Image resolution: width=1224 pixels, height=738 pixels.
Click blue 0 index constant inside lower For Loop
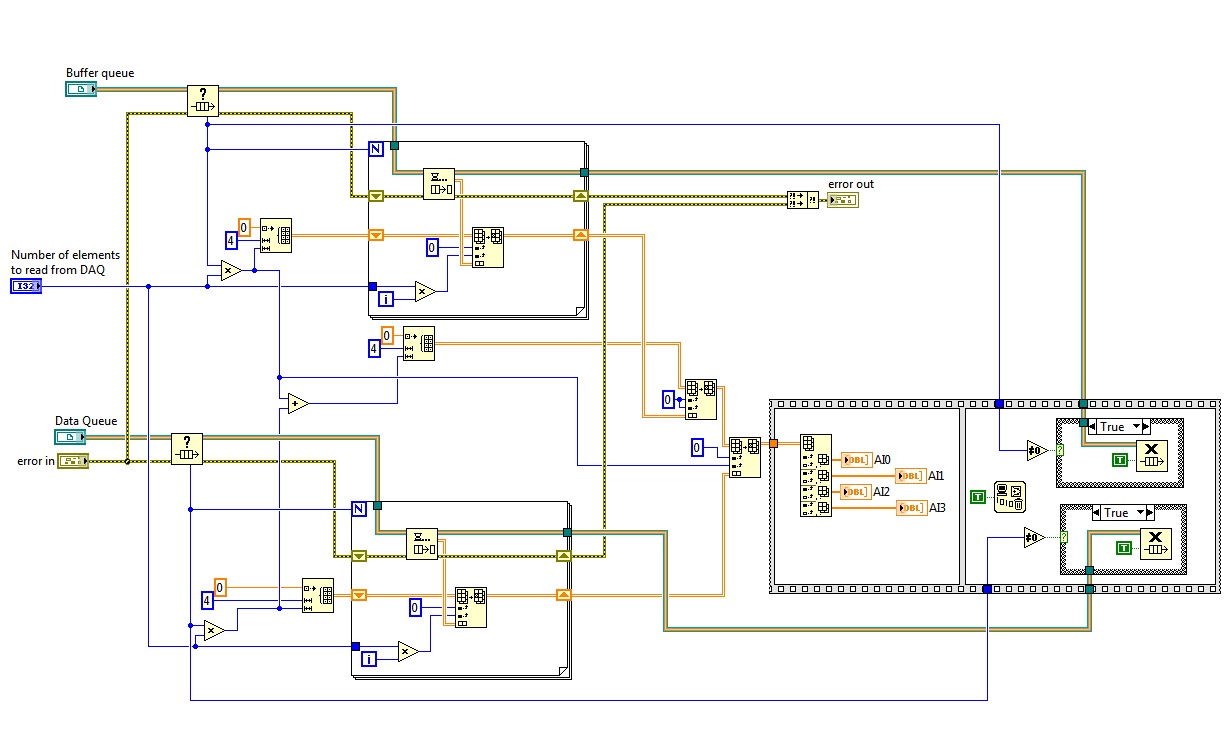click(415, 607)
